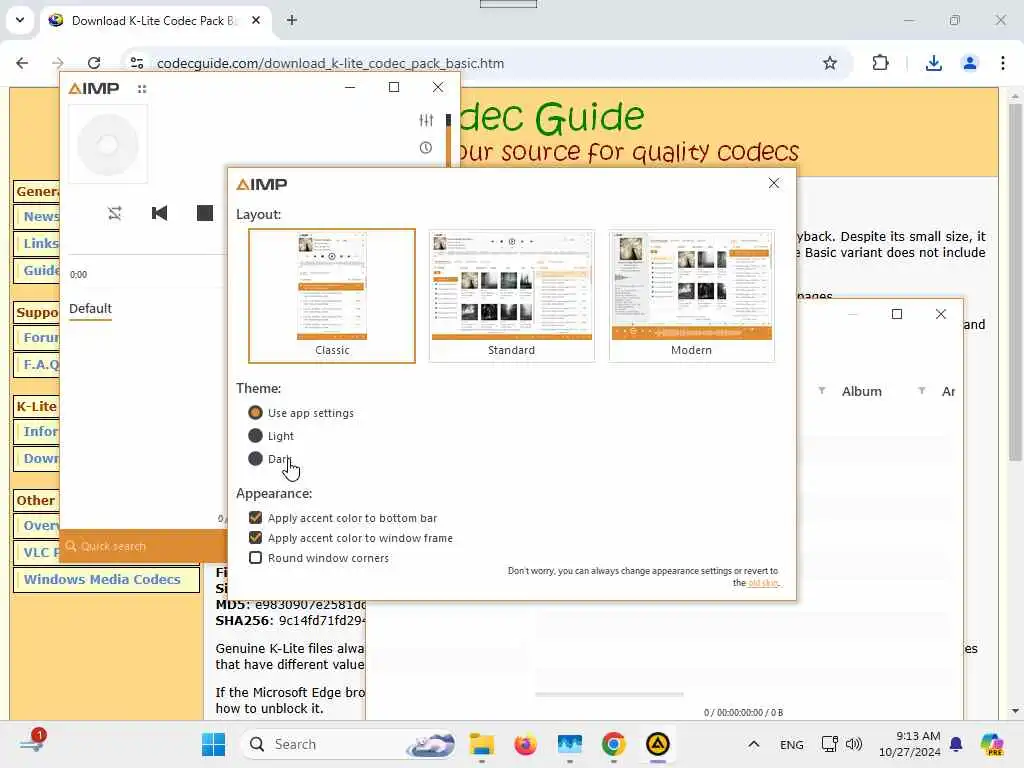
Task: Choose the Standard layout thumbnail
Action: coord(511,295)
